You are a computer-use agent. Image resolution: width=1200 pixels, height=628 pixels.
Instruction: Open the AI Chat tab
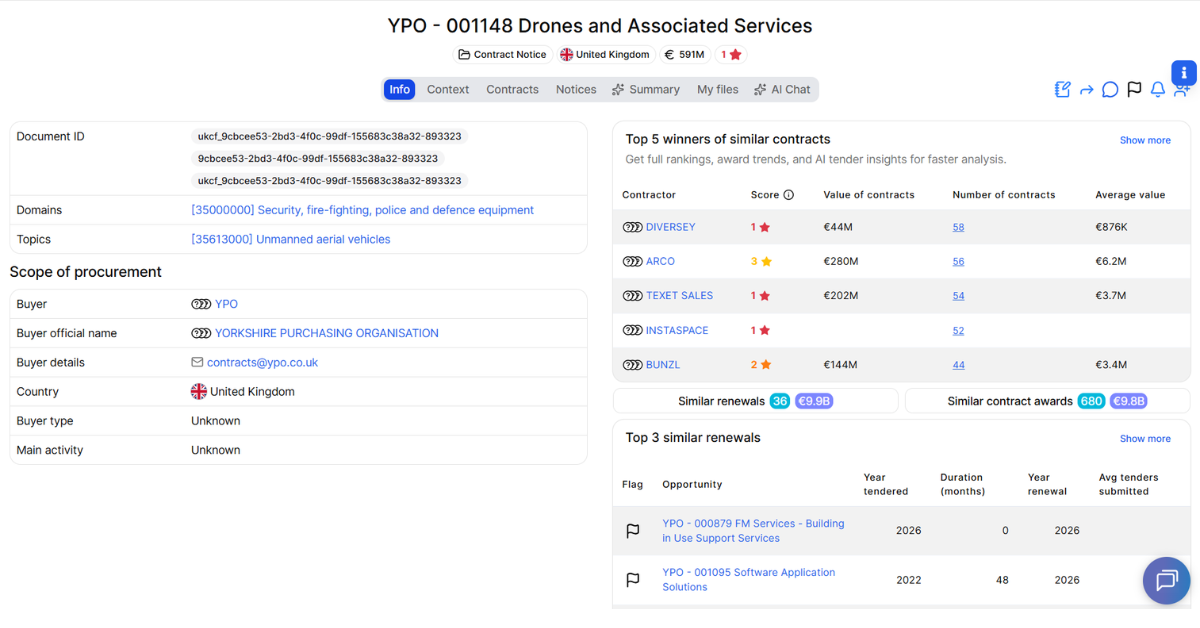coord(783,90)
